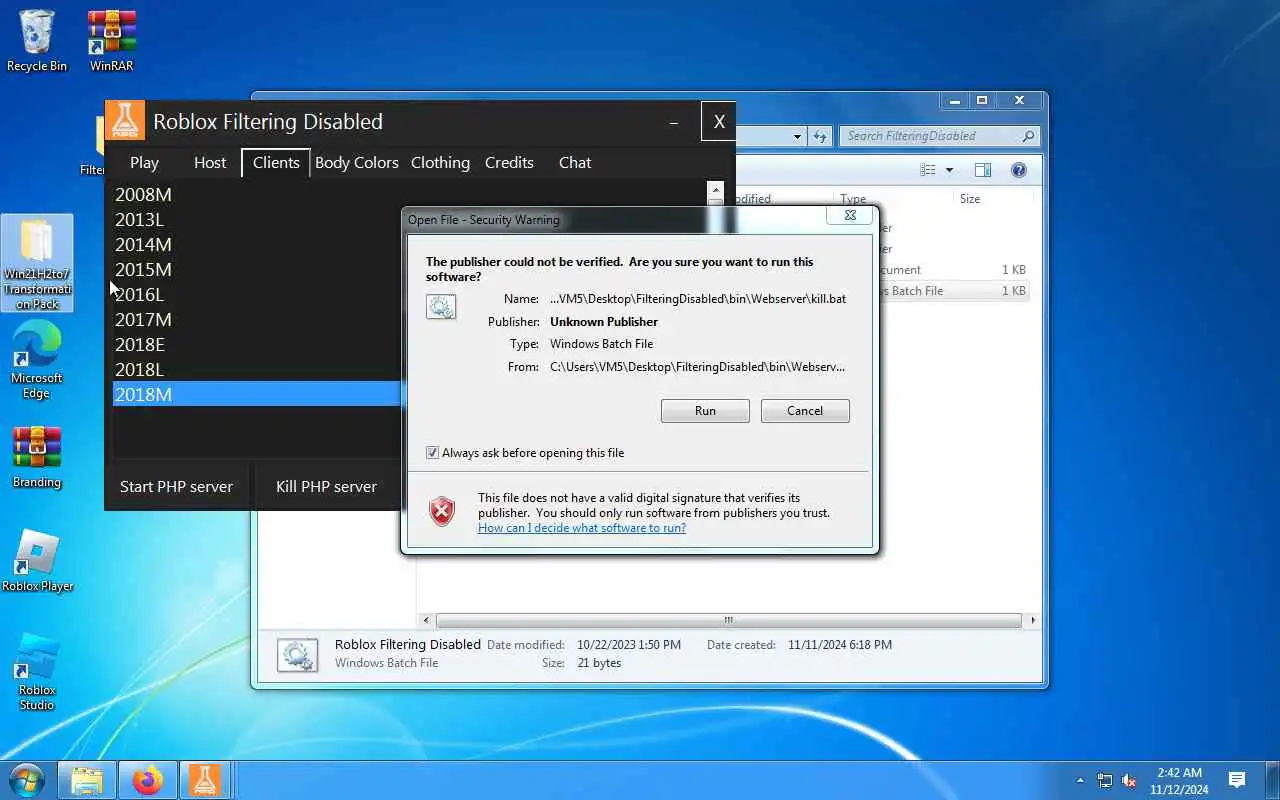Image resolution: width=1280 pixels, height=800 pixels.
Task: Click the client list scroll-up arrow
Action: (715, 189)
